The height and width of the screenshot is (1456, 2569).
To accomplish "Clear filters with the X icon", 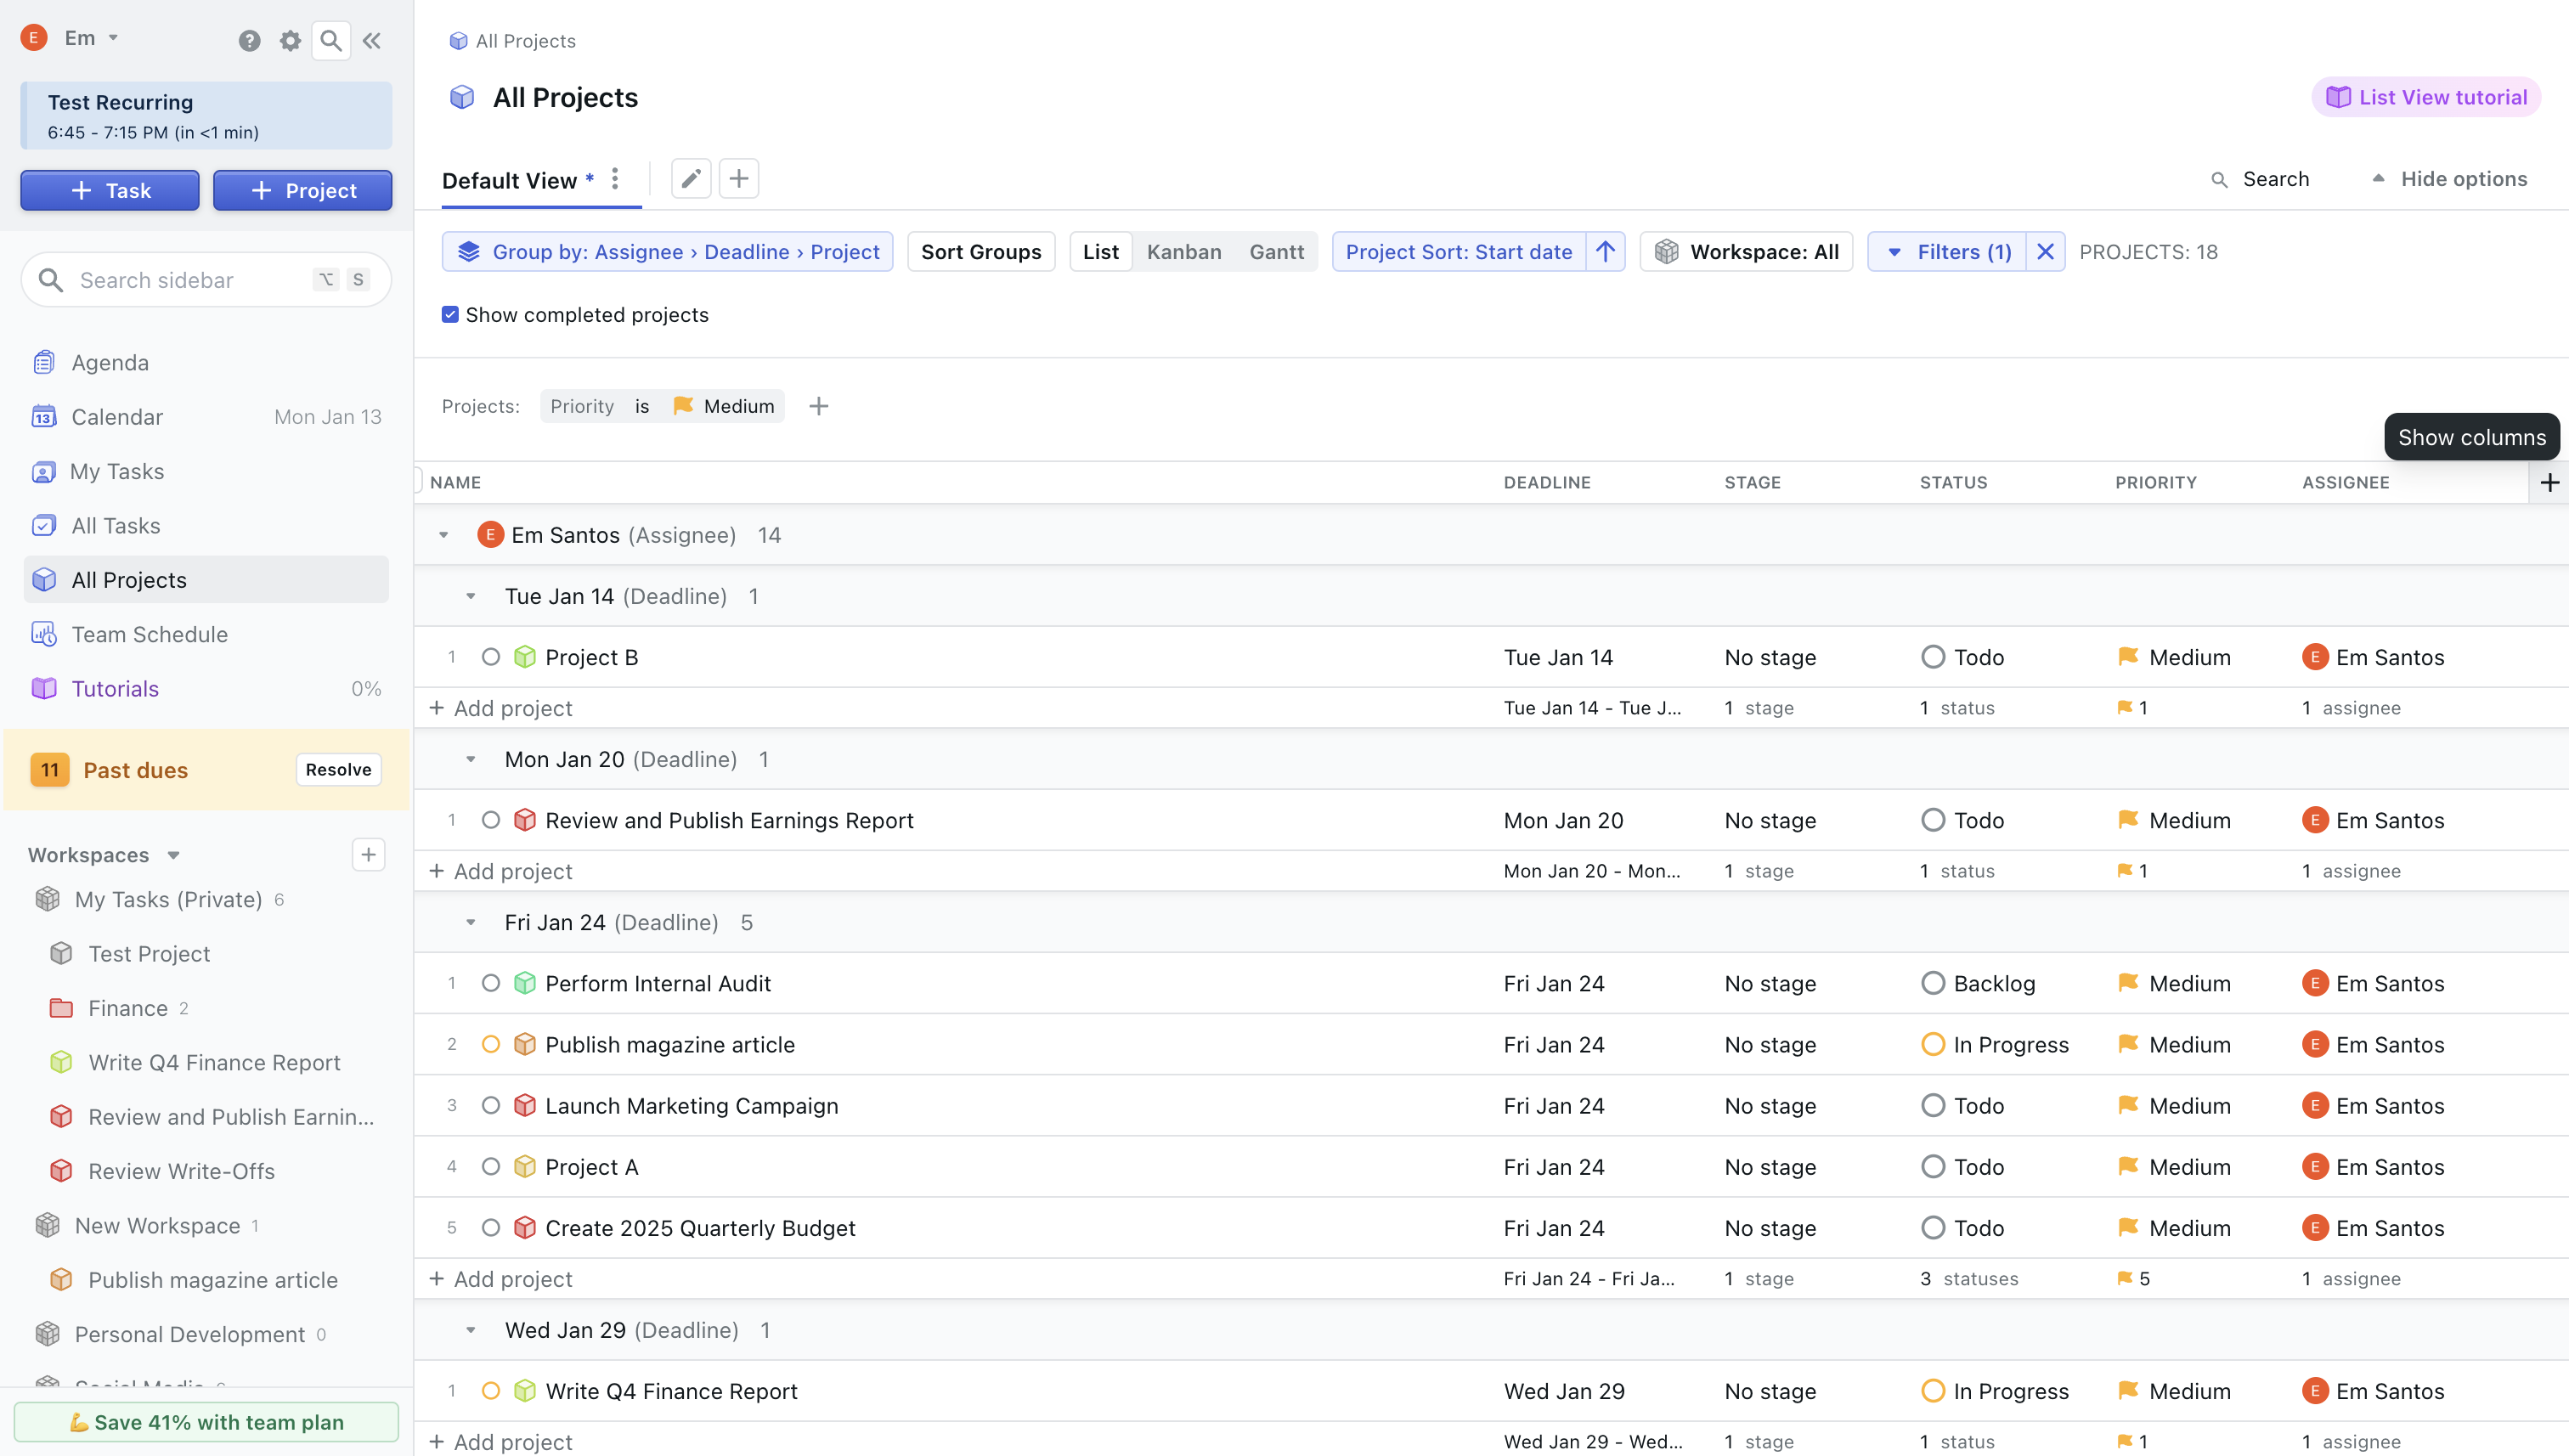I will (x=2046, y=252).
